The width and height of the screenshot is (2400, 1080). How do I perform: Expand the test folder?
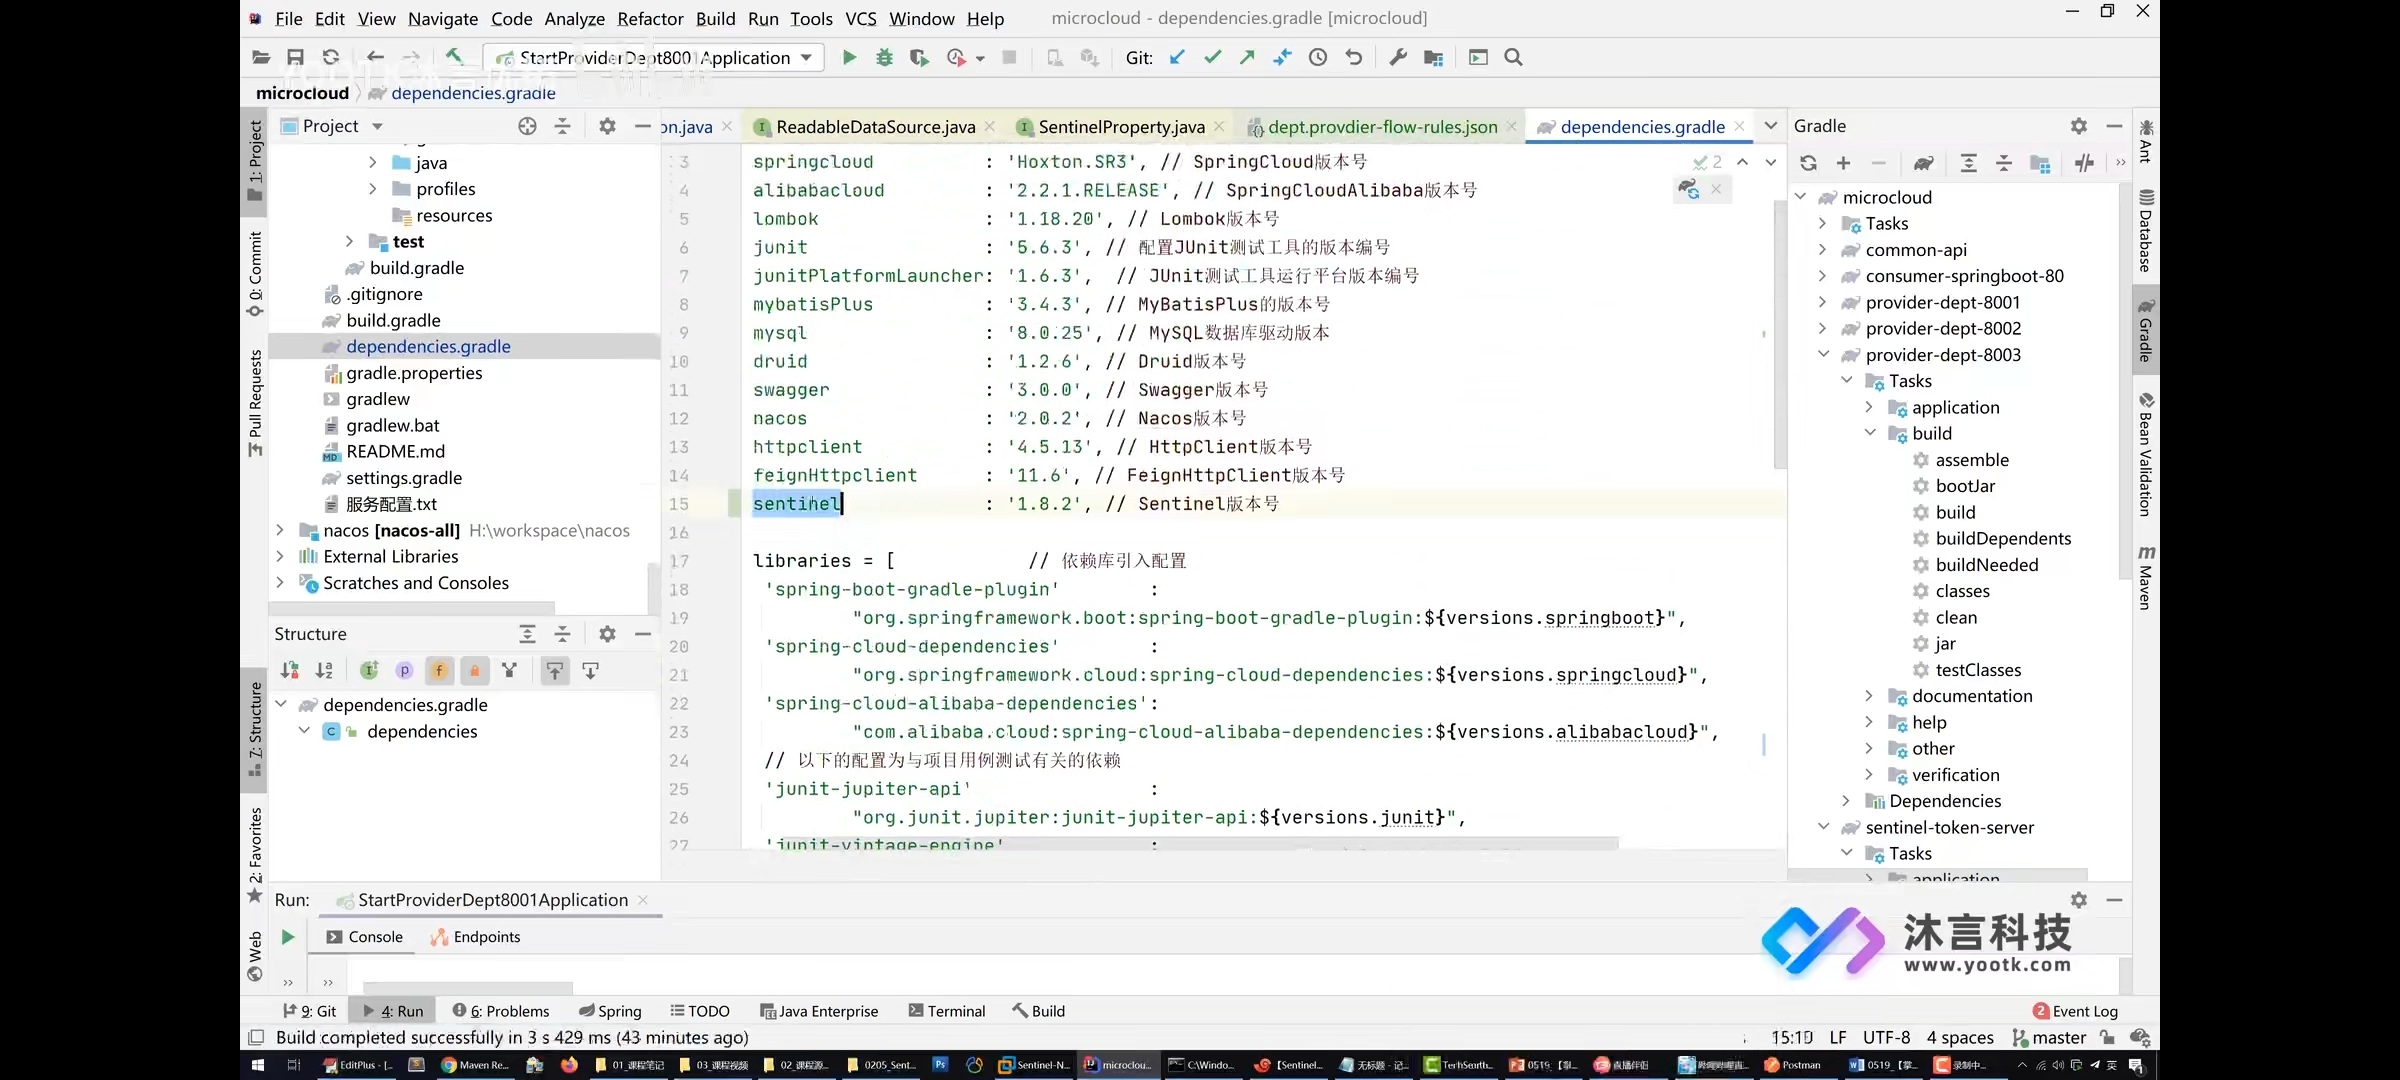349,241
